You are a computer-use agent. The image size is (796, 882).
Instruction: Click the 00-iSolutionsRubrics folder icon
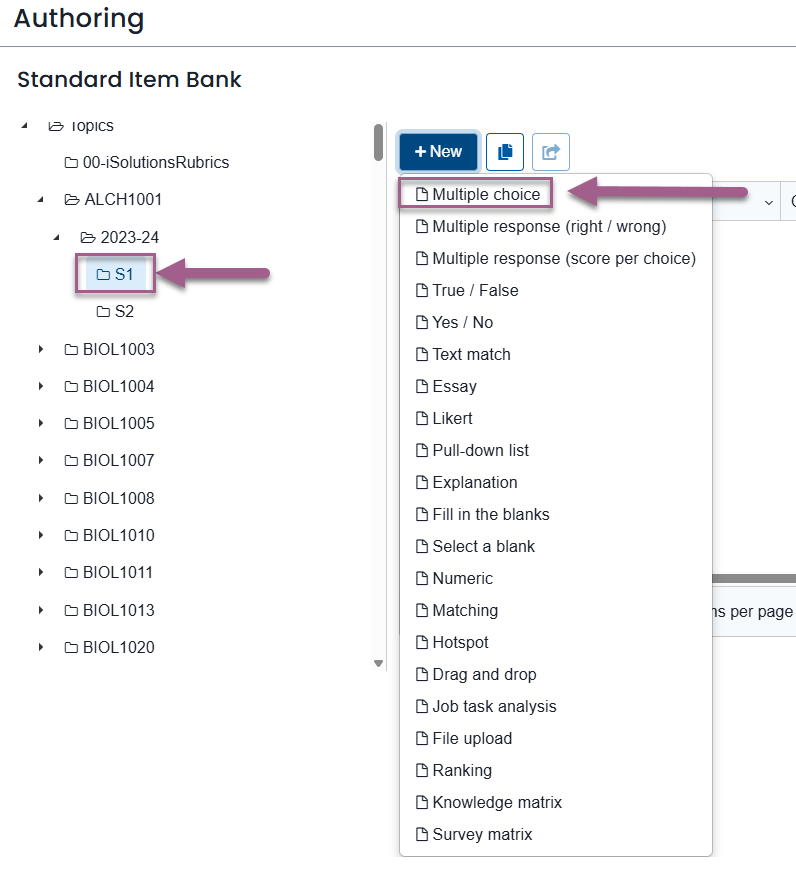[71, 163]
